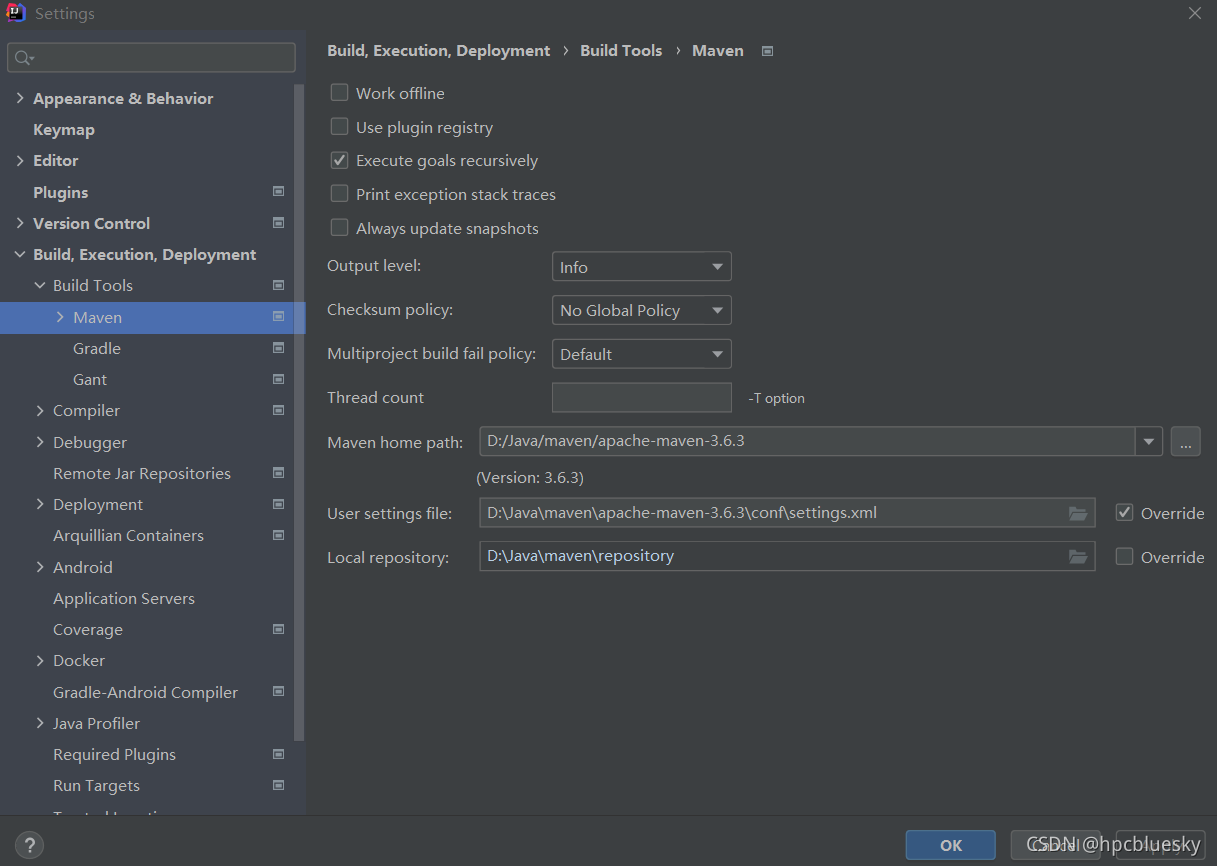Click the project-level icon beside Version Control

(278, 223)
